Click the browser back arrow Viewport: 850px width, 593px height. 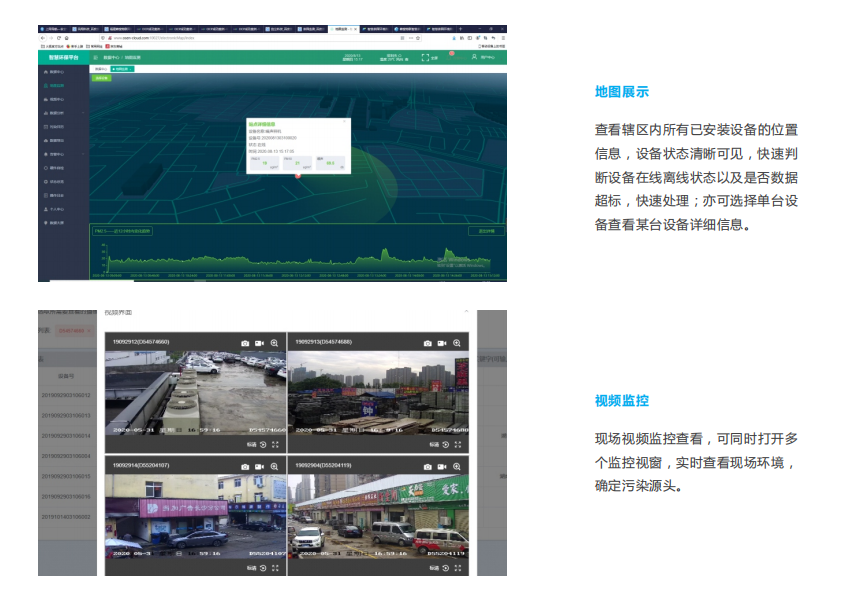pos(42,38)
